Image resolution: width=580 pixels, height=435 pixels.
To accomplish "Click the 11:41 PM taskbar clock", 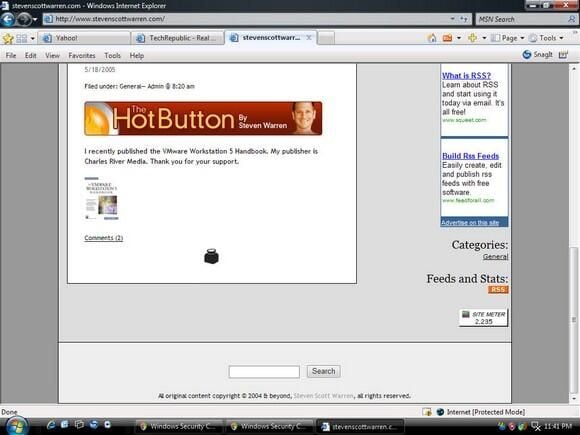I will [558, 426].
